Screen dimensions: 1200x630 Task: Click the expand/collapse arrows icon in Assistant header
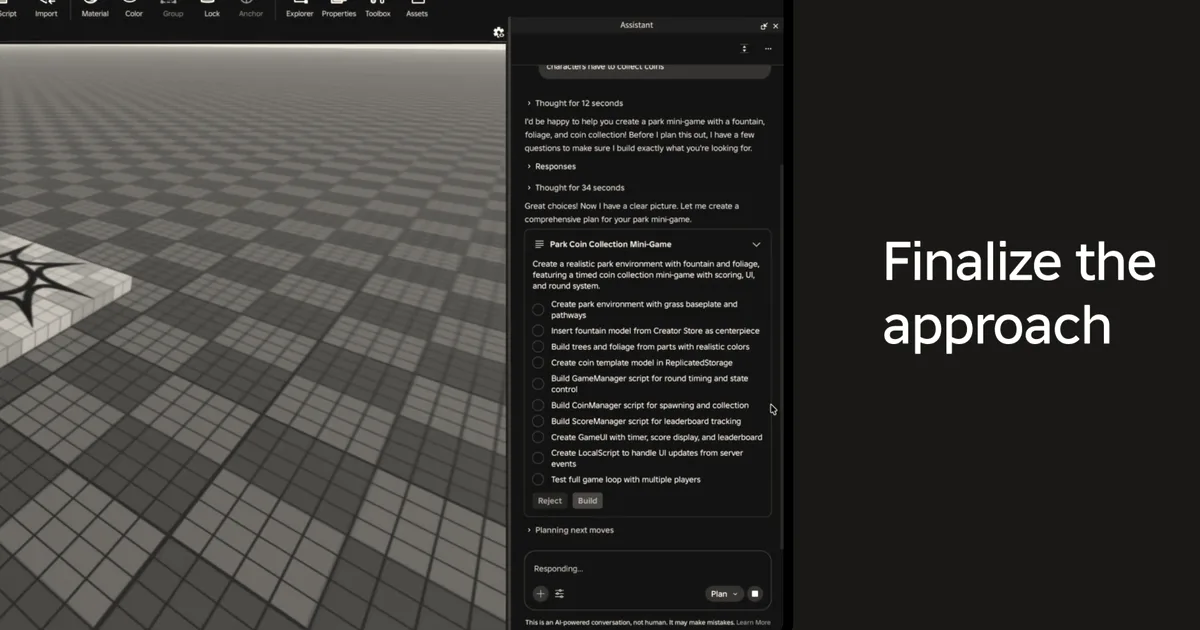click(744, 48)
